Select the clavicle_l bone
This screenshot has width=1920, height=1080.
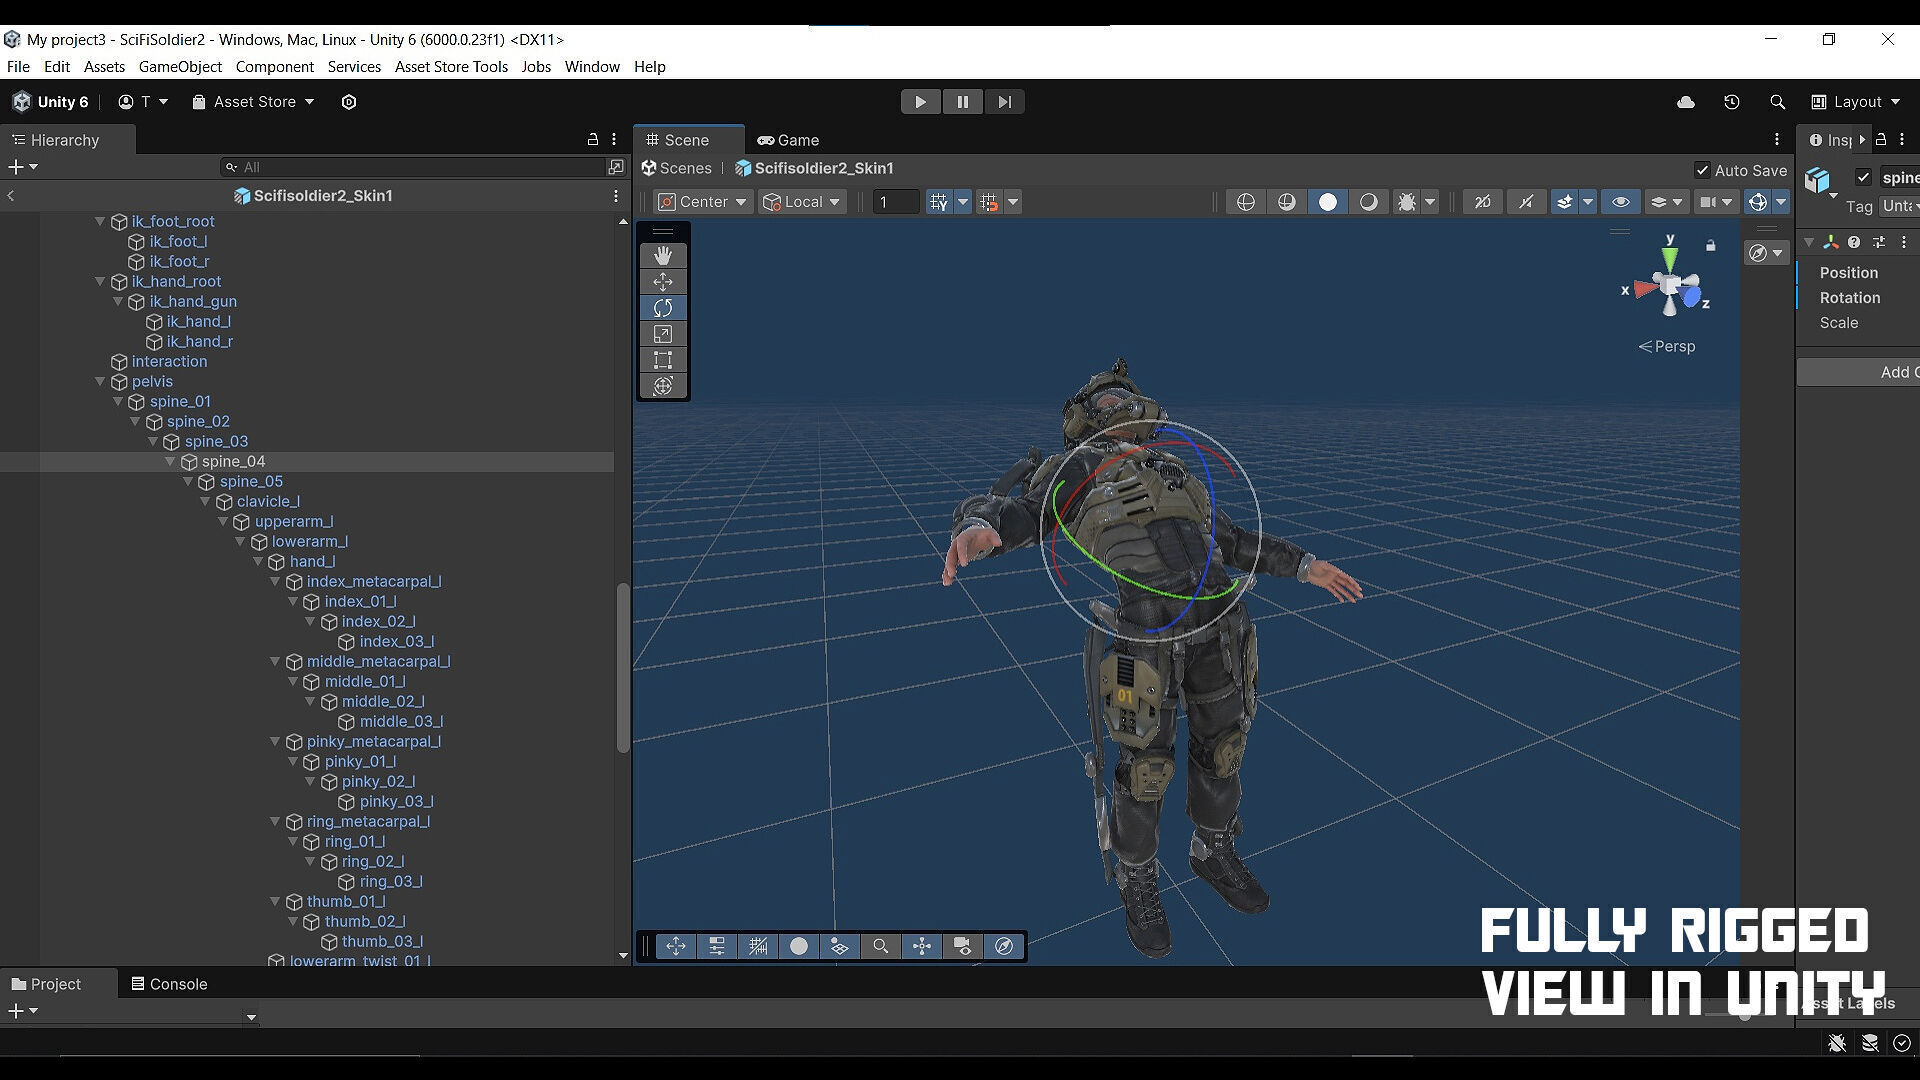pos(268,501)
